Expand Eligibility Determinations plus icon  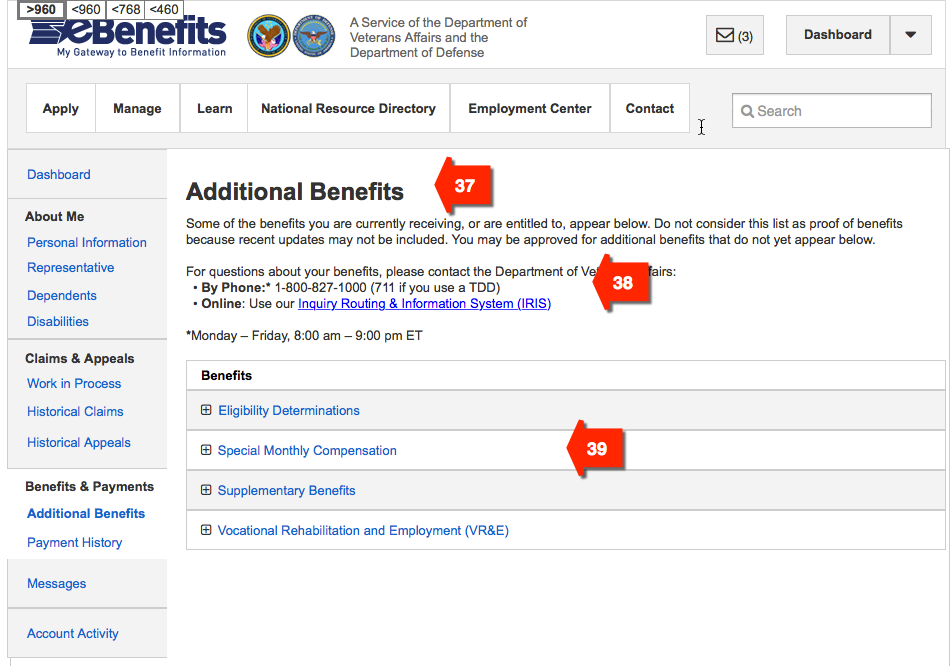(206, 410)
